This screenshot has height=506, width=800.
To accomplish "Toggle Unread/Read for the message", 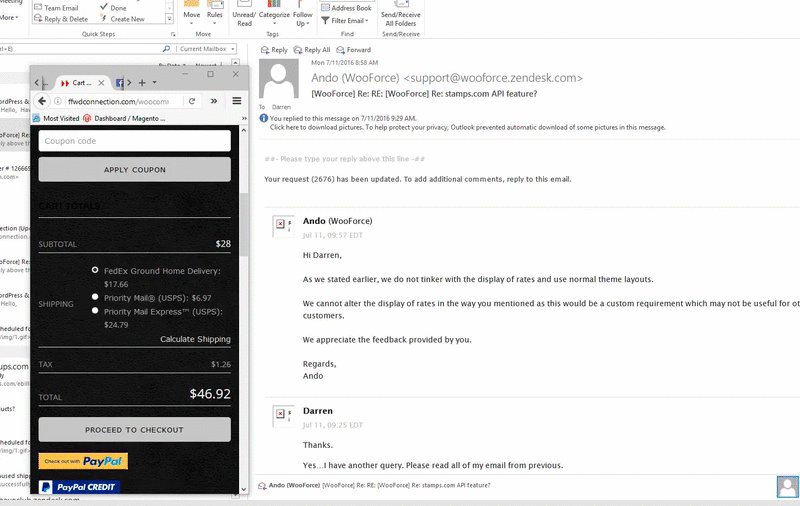I will click(x=244, y=15).
